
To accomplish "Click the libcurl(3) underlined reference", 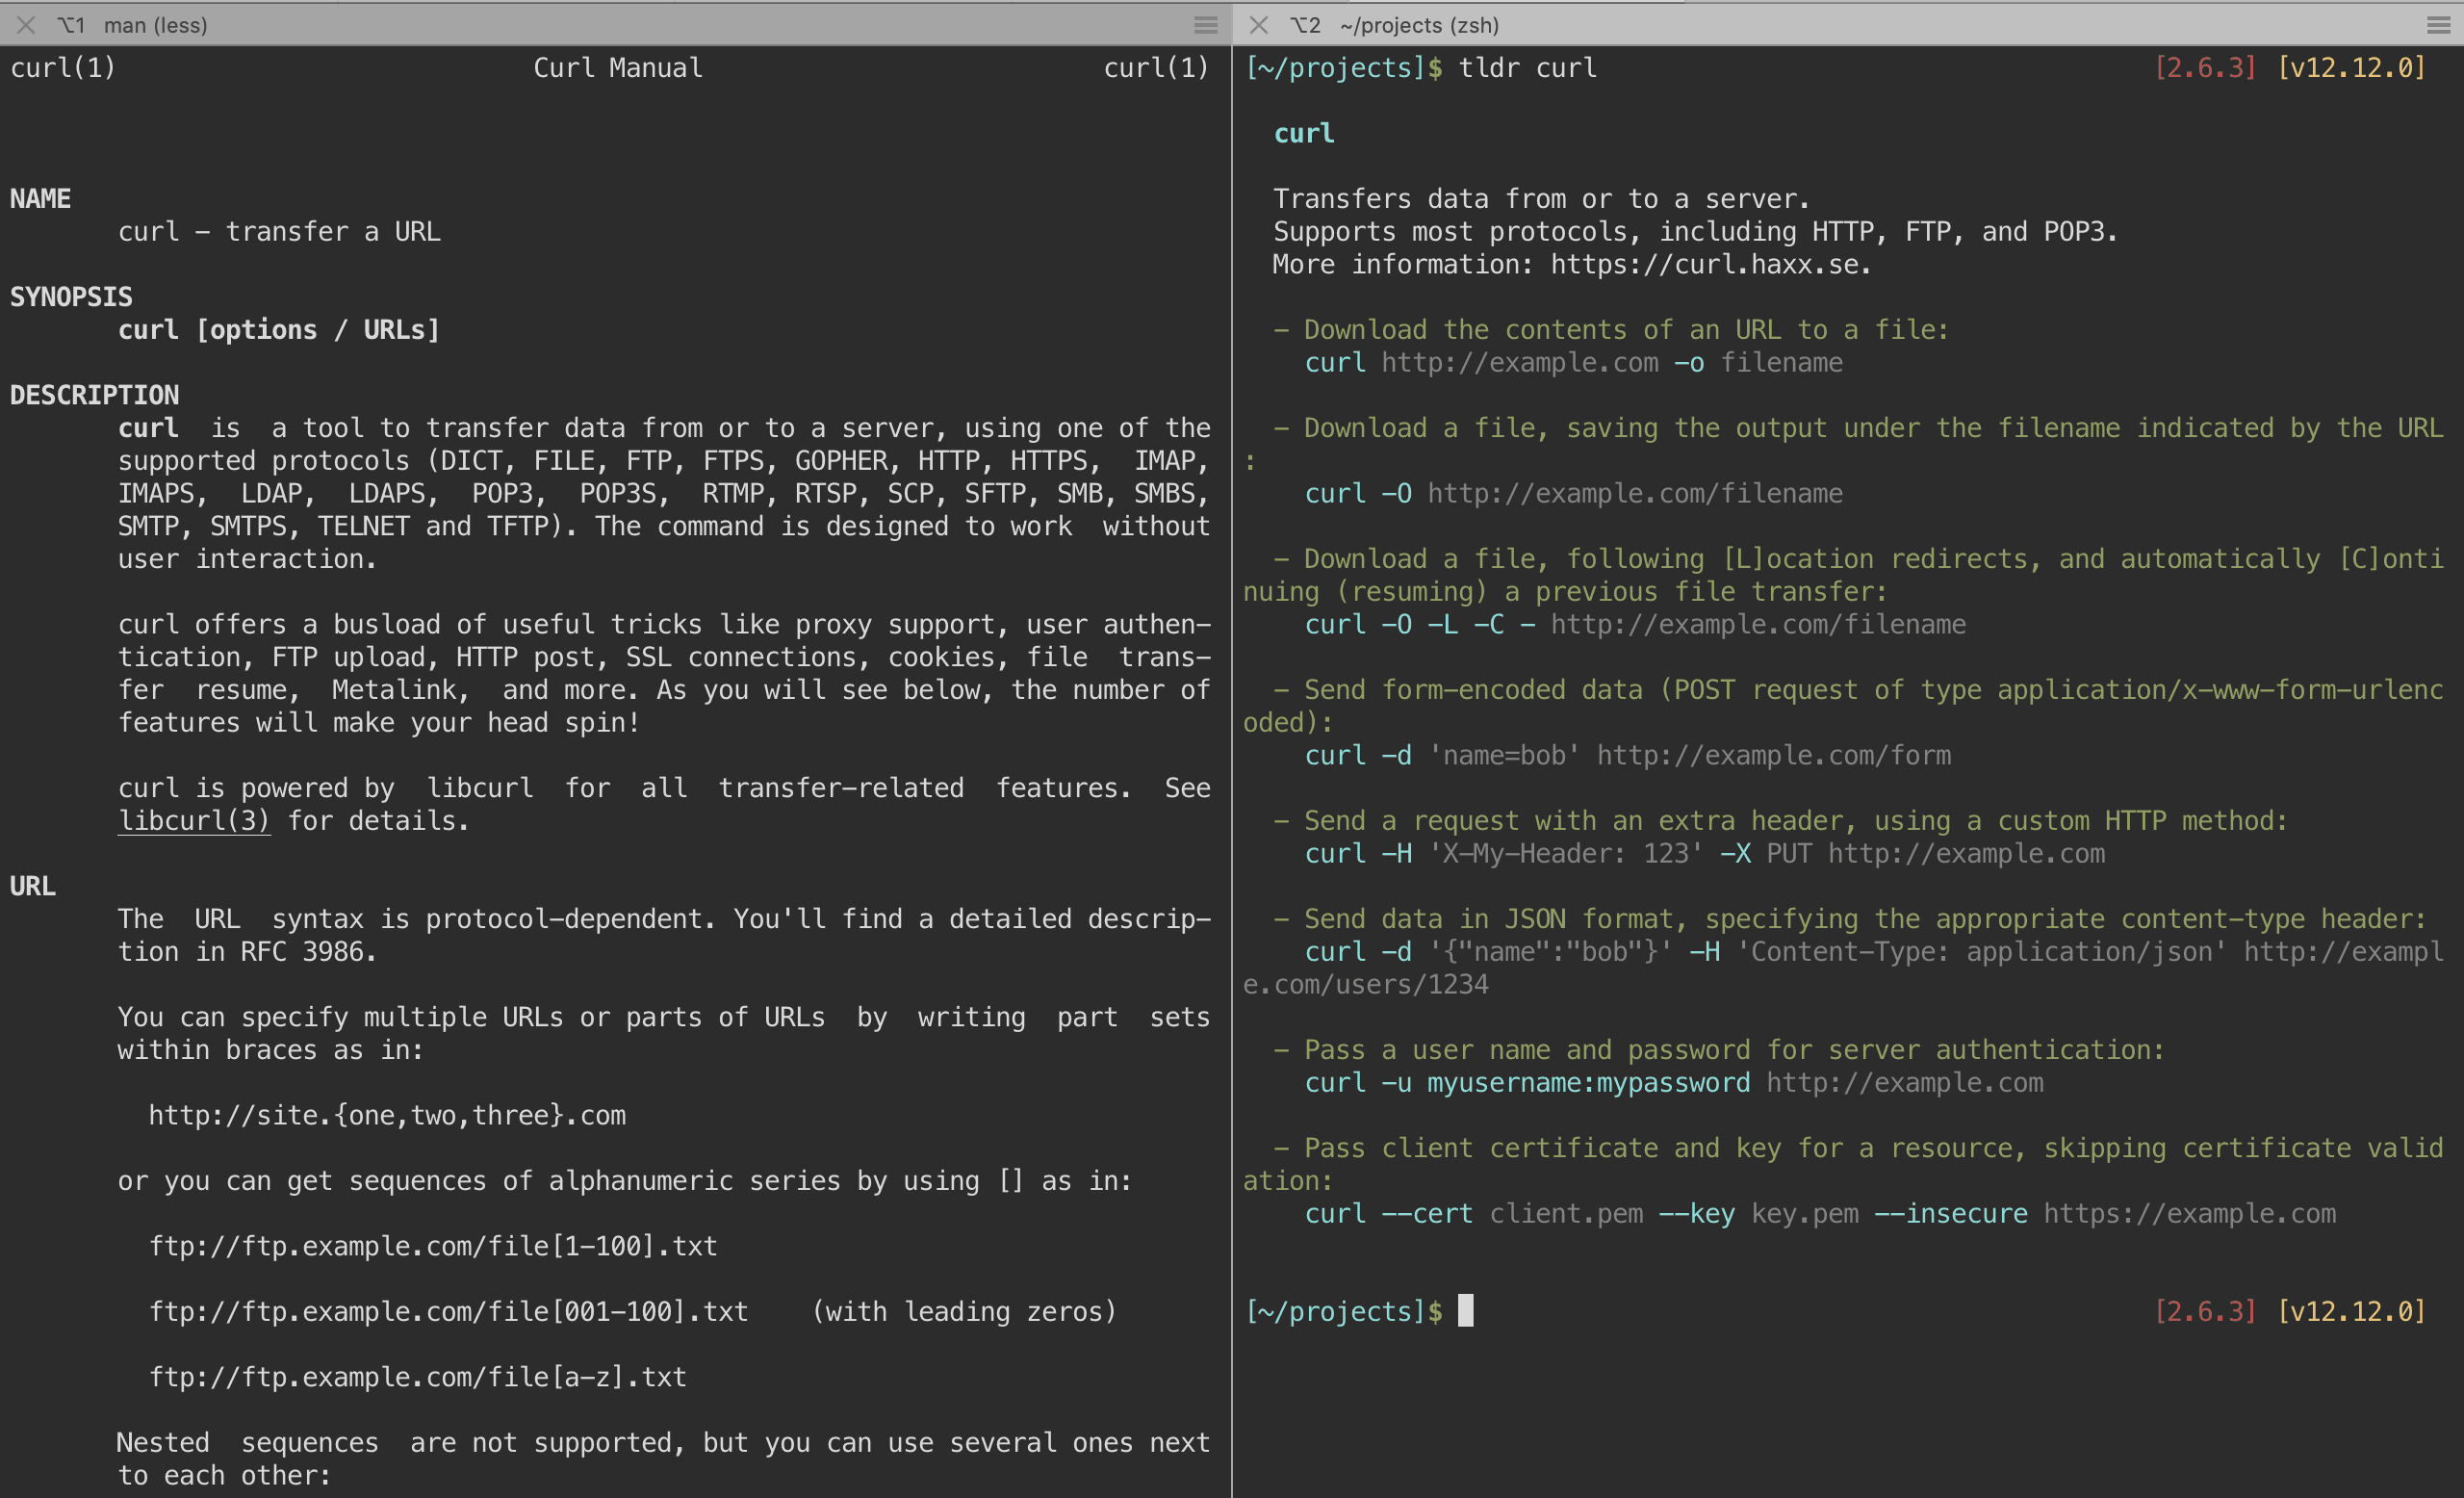I will pyautogui.click(x=193, y=821).
